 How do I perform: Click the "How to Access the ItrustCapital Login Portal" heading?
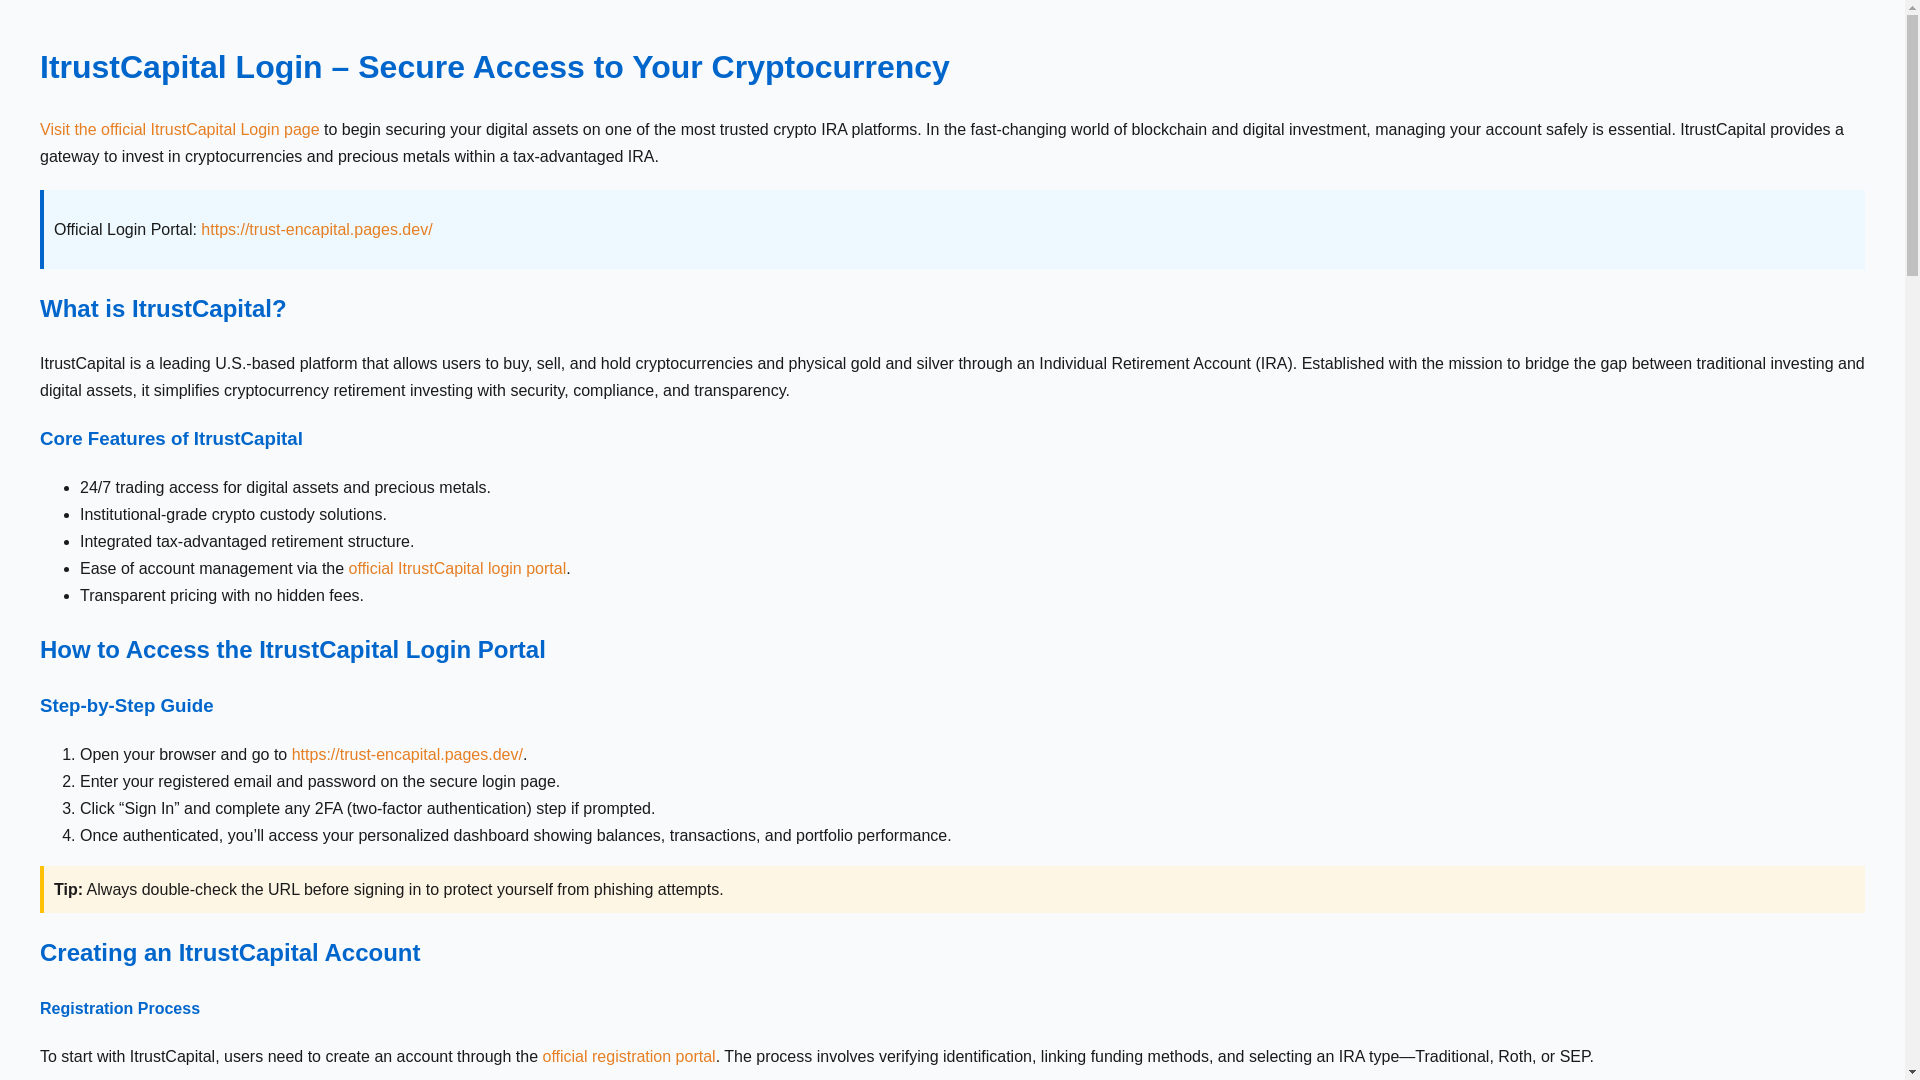click(x=292, y=650)
